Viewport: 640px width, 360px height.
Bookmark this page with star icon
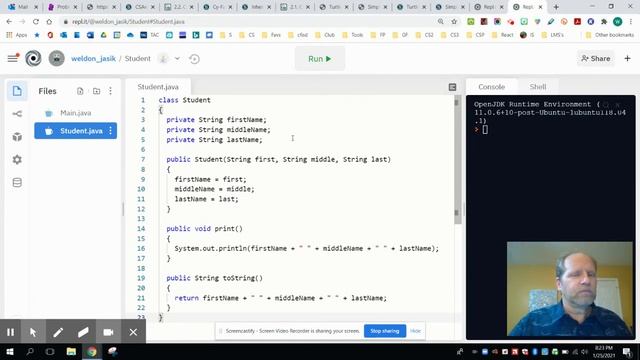coord(454,21)
